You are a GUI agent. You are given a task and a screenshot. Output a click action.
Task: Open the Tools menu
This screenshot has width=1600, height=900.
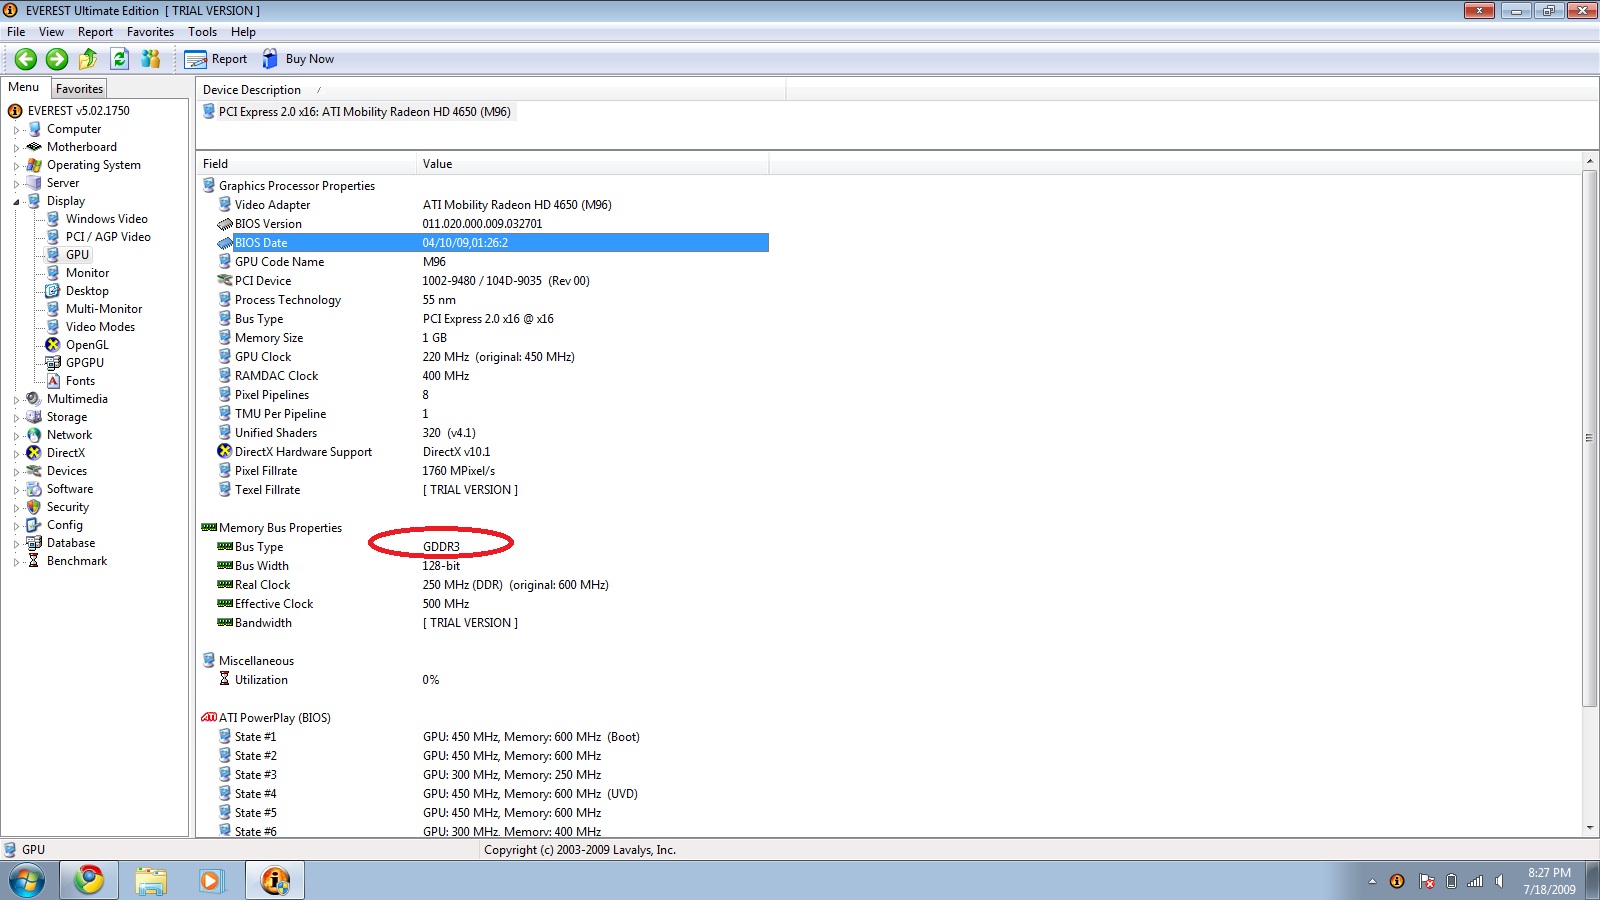tap(202, 32)
